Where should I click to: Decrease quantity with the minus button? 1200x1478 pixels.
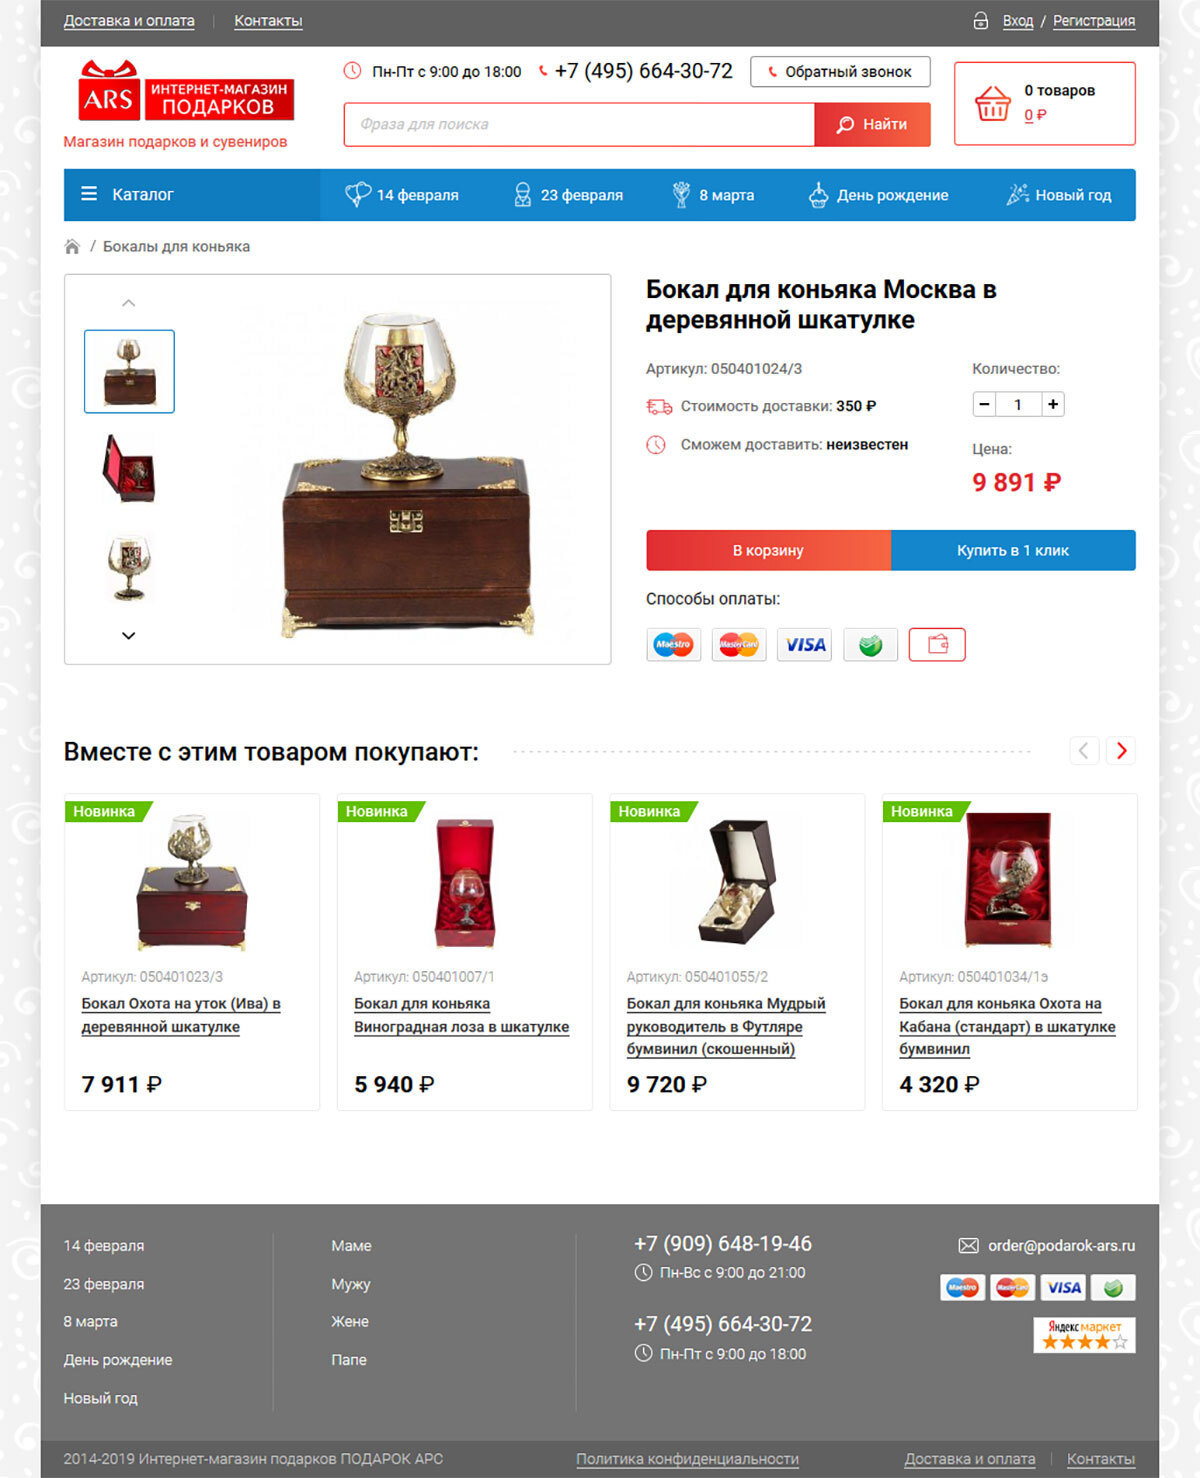[984, 404]
